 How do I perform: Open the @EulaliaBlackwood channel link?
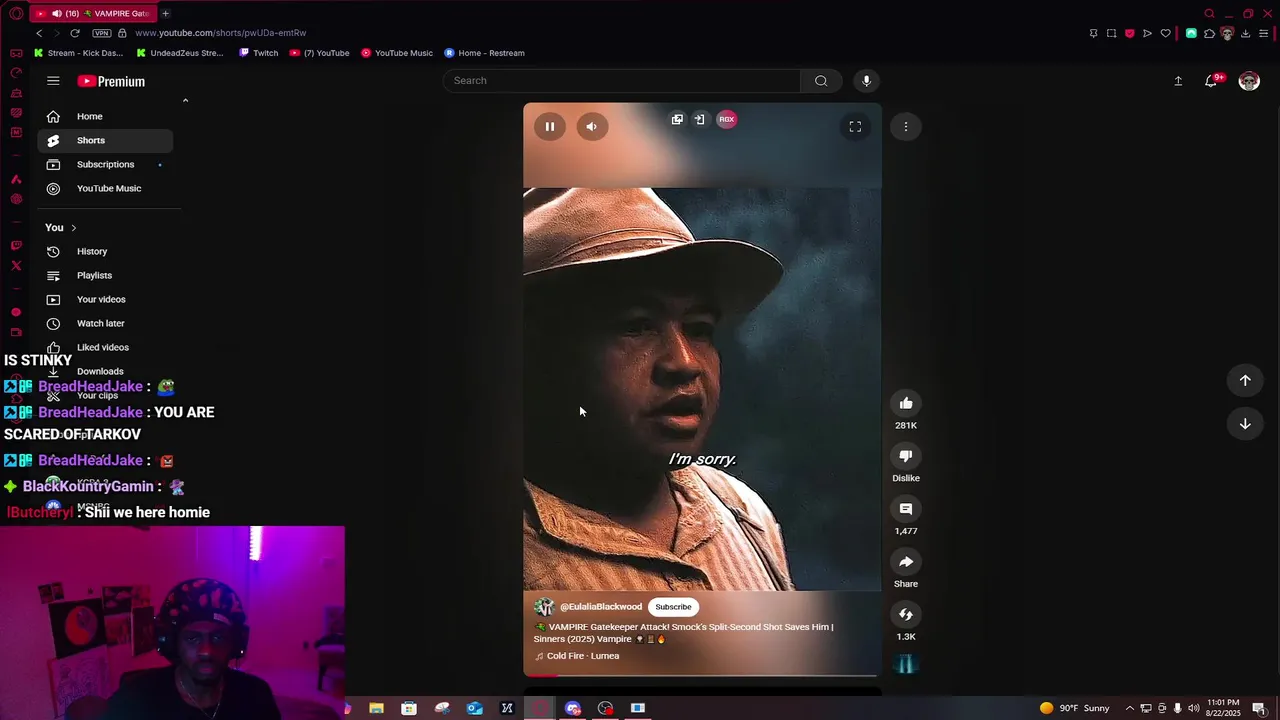601,607
